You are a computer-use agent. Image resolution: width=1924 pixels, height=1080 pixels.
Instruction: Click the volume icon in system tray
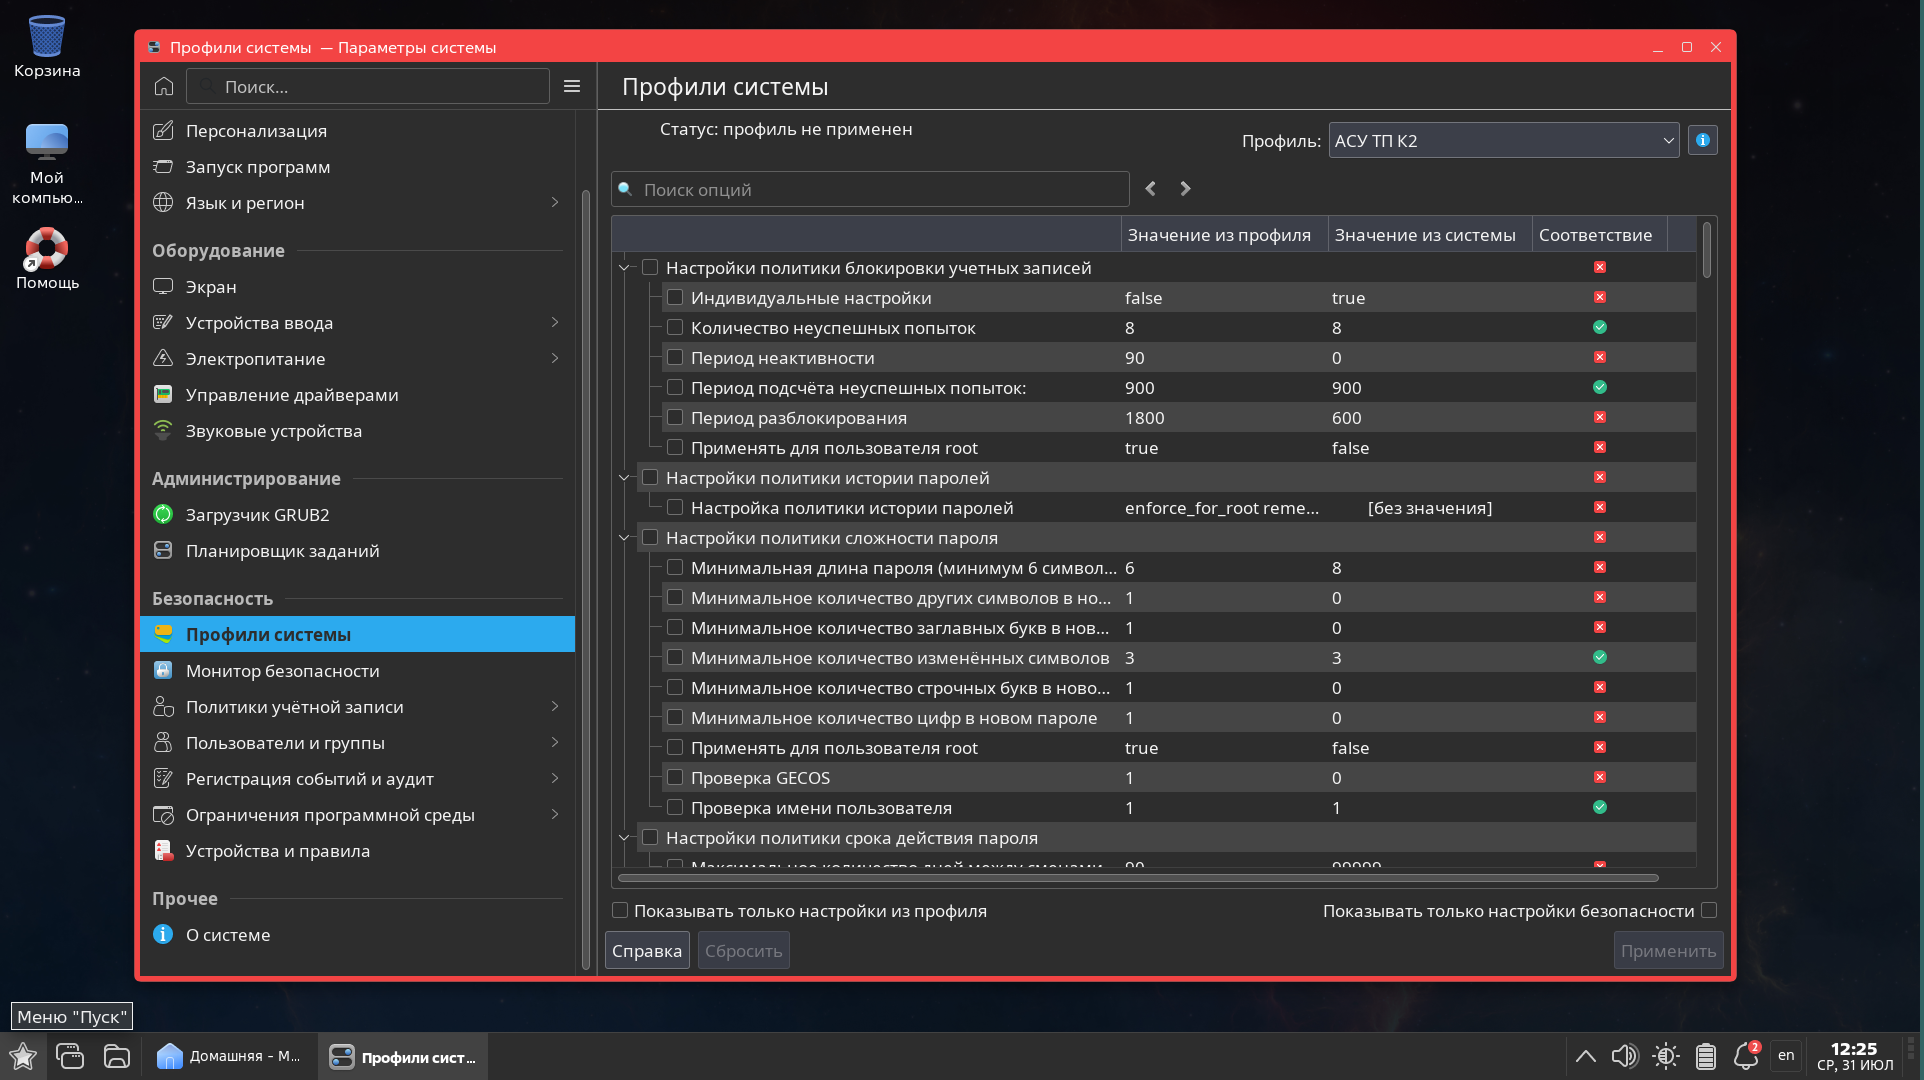click(1624, 1056)
